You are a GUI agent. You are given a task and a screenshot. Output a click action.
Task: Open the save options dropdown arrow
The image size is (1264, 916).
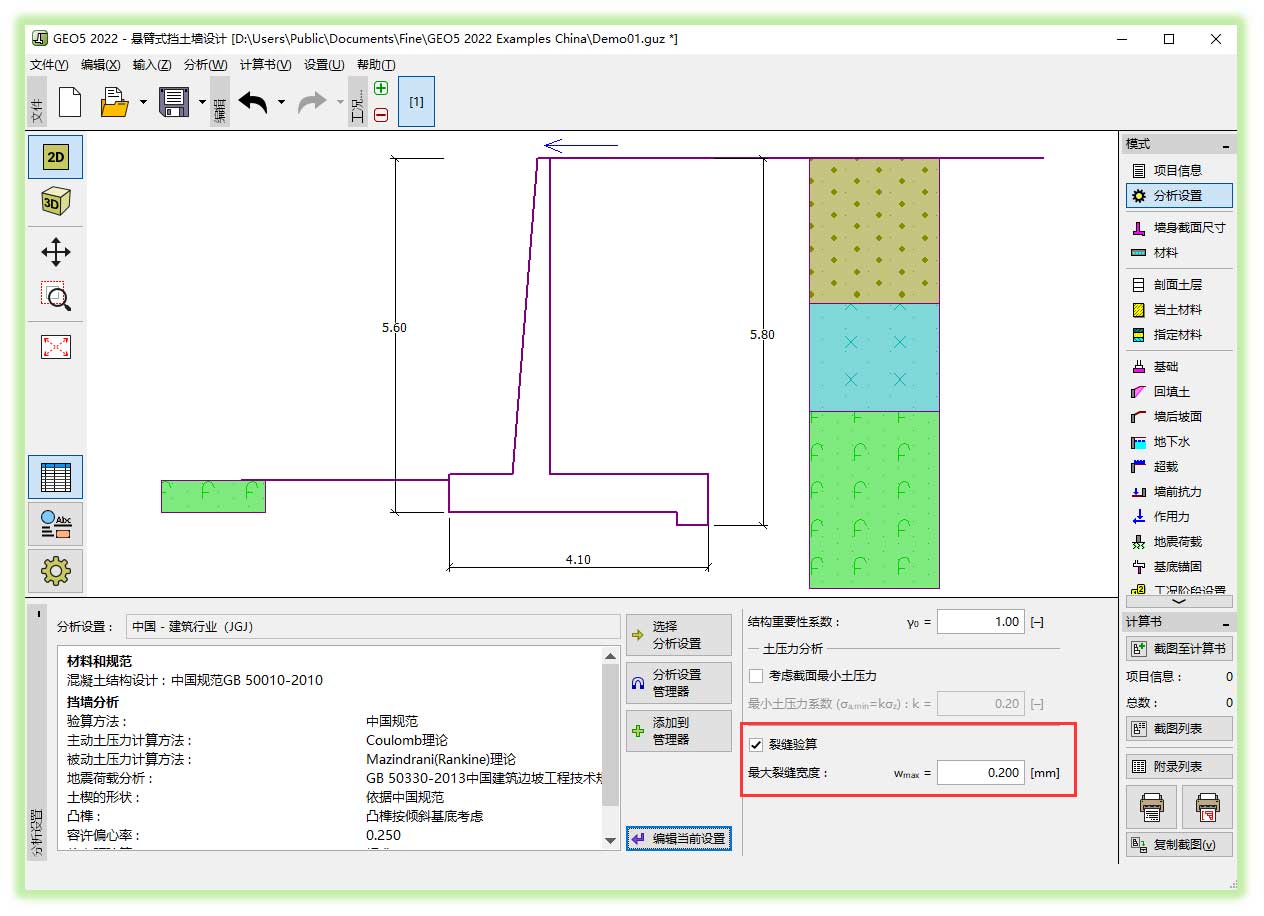pos(202,102)
